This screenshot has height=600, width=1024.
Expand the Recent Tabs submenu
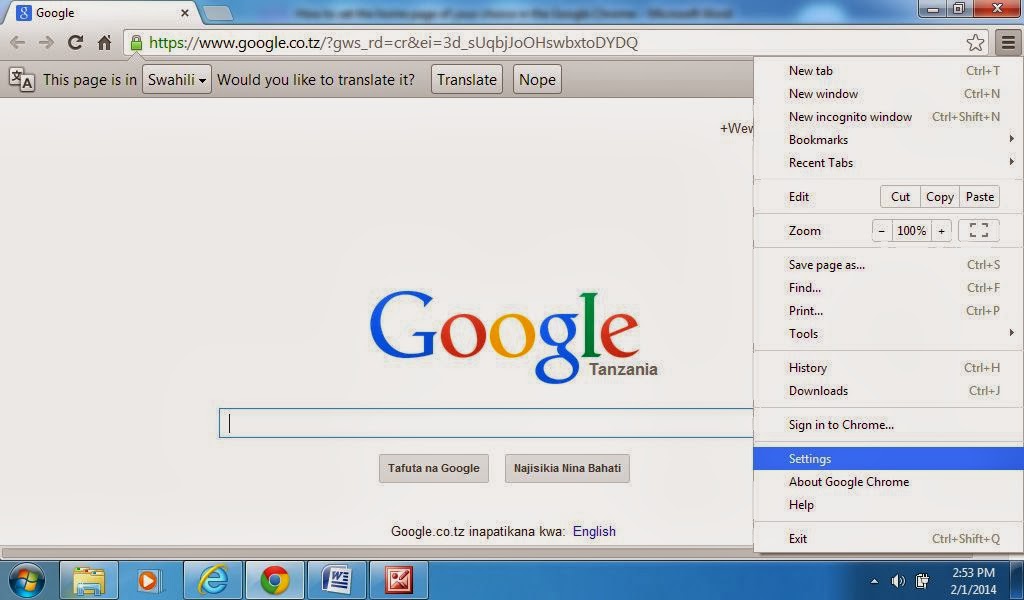pos(888,163)
